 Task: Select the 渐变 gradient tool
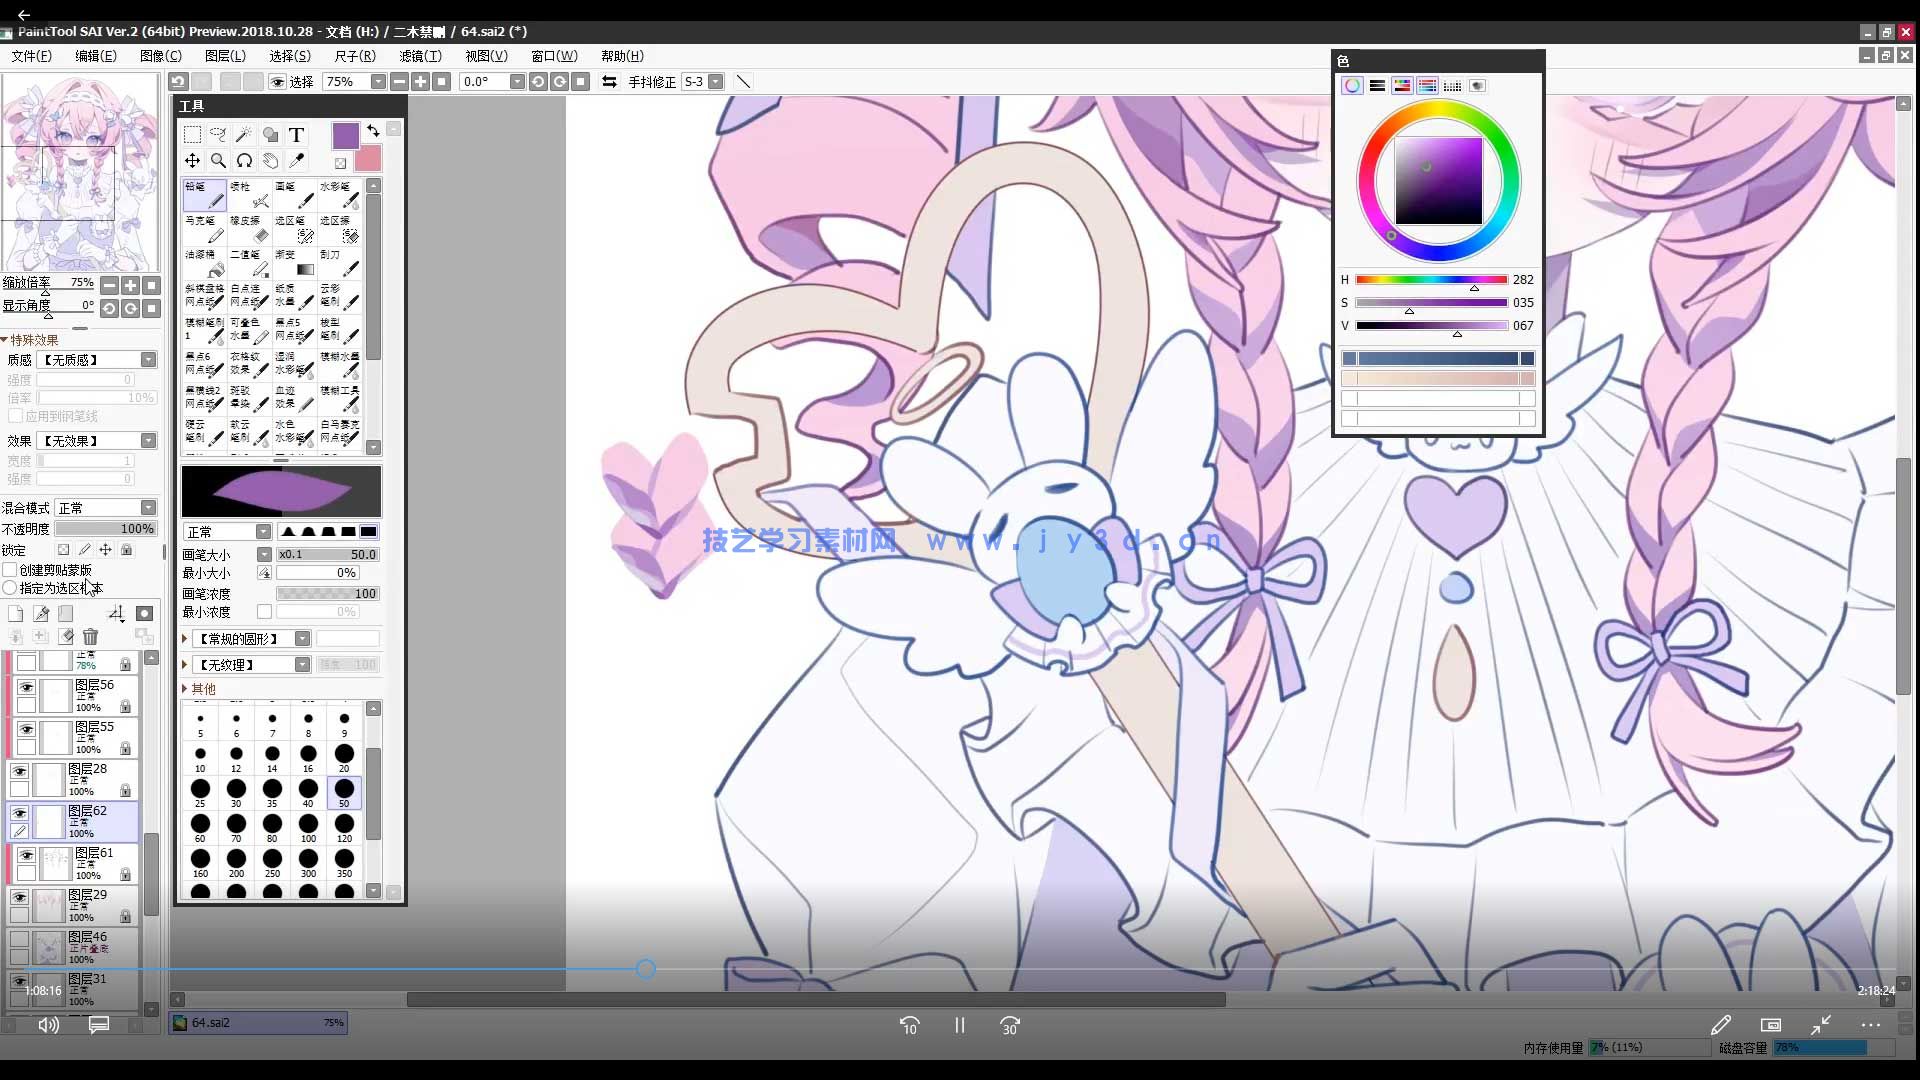pos(295,263)
